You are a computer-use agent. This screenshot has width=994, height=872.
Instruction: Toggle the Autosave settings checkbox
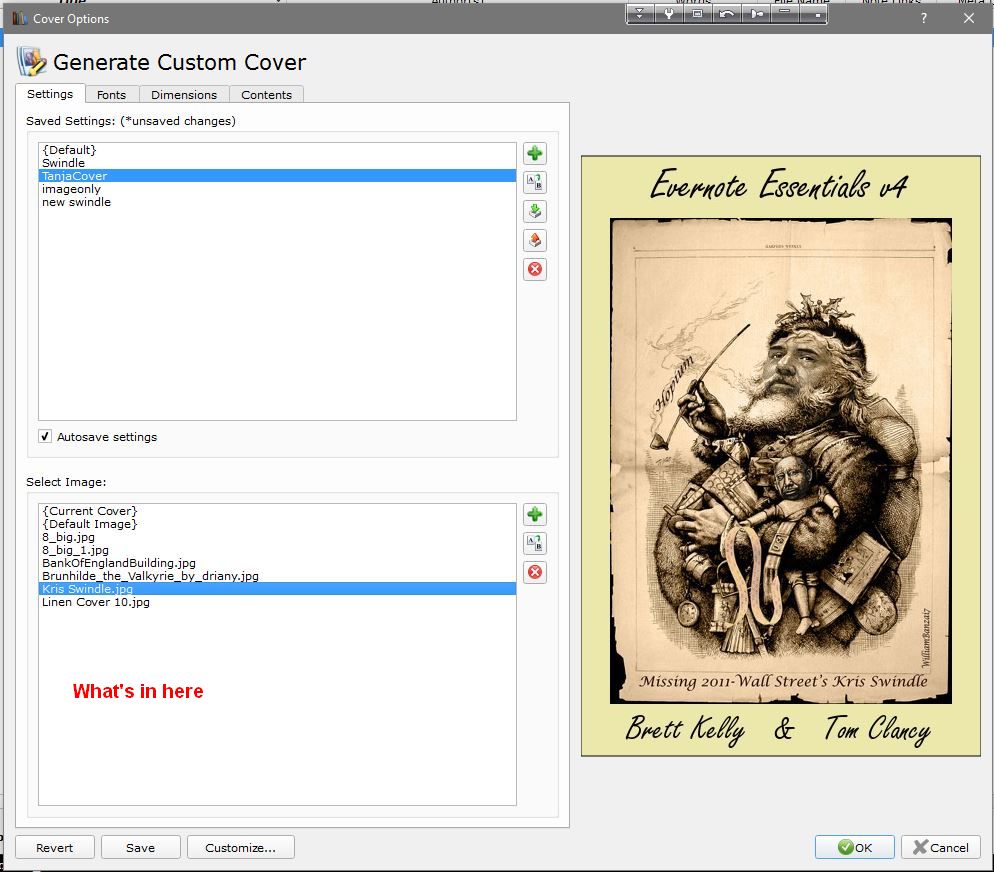(45, 436)
